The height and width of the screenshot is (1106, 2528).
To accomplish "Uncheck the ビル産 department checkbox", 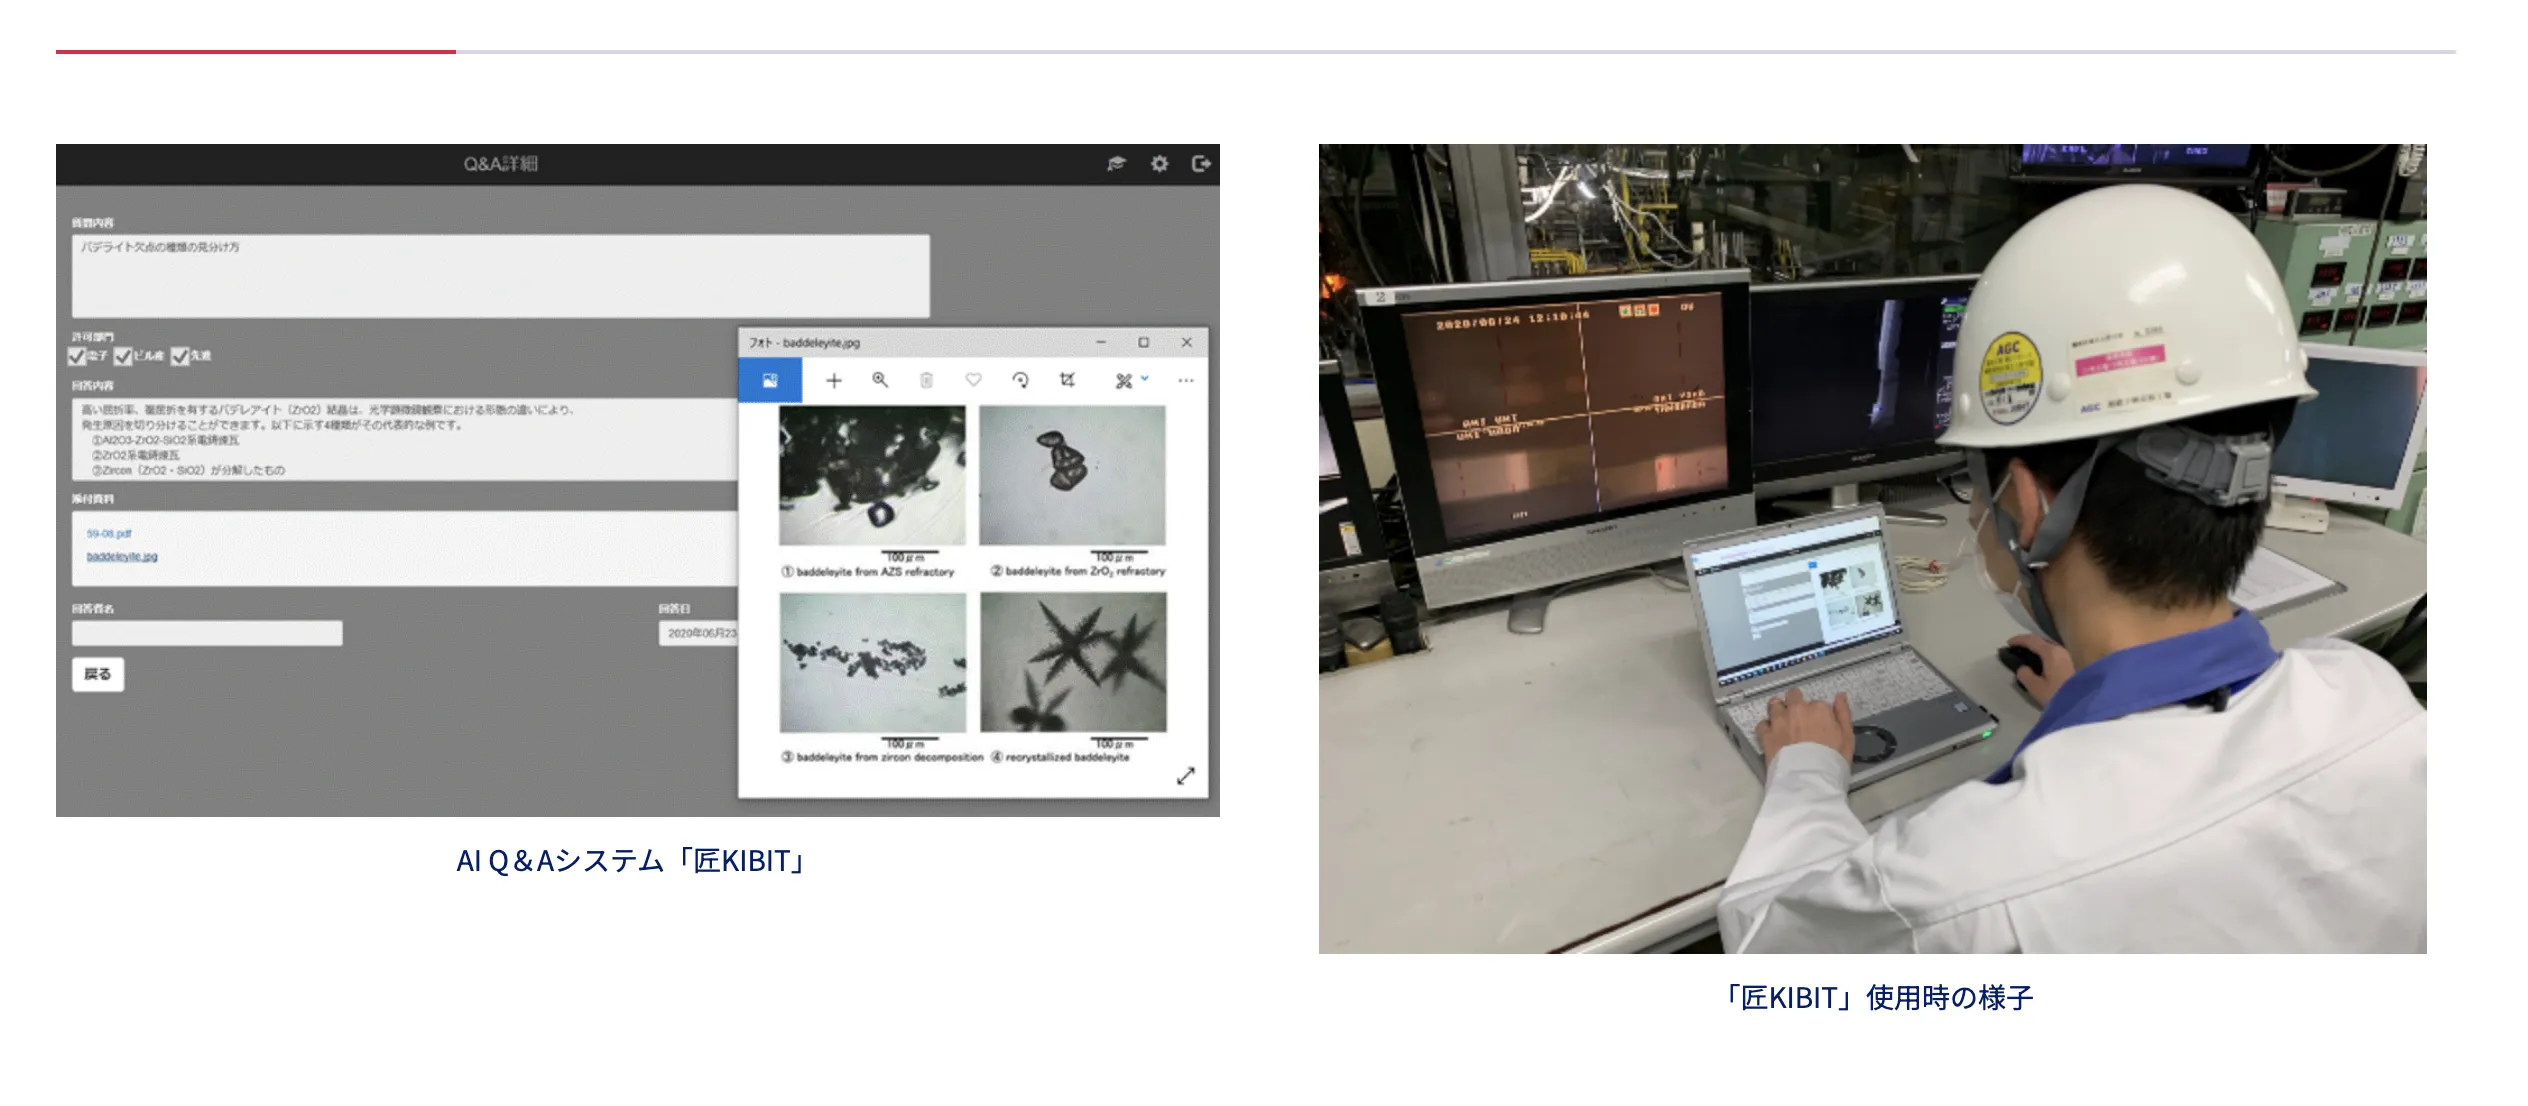I will coord(123,356).
